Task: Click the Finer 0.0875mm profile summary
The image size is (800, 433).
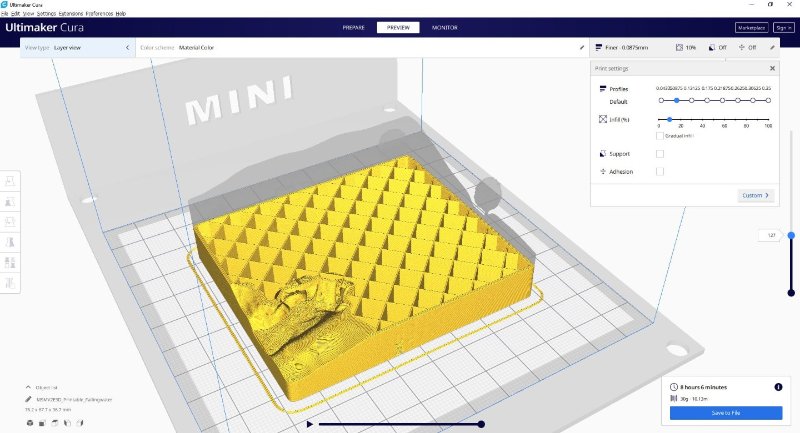Action: pos(622,47)
